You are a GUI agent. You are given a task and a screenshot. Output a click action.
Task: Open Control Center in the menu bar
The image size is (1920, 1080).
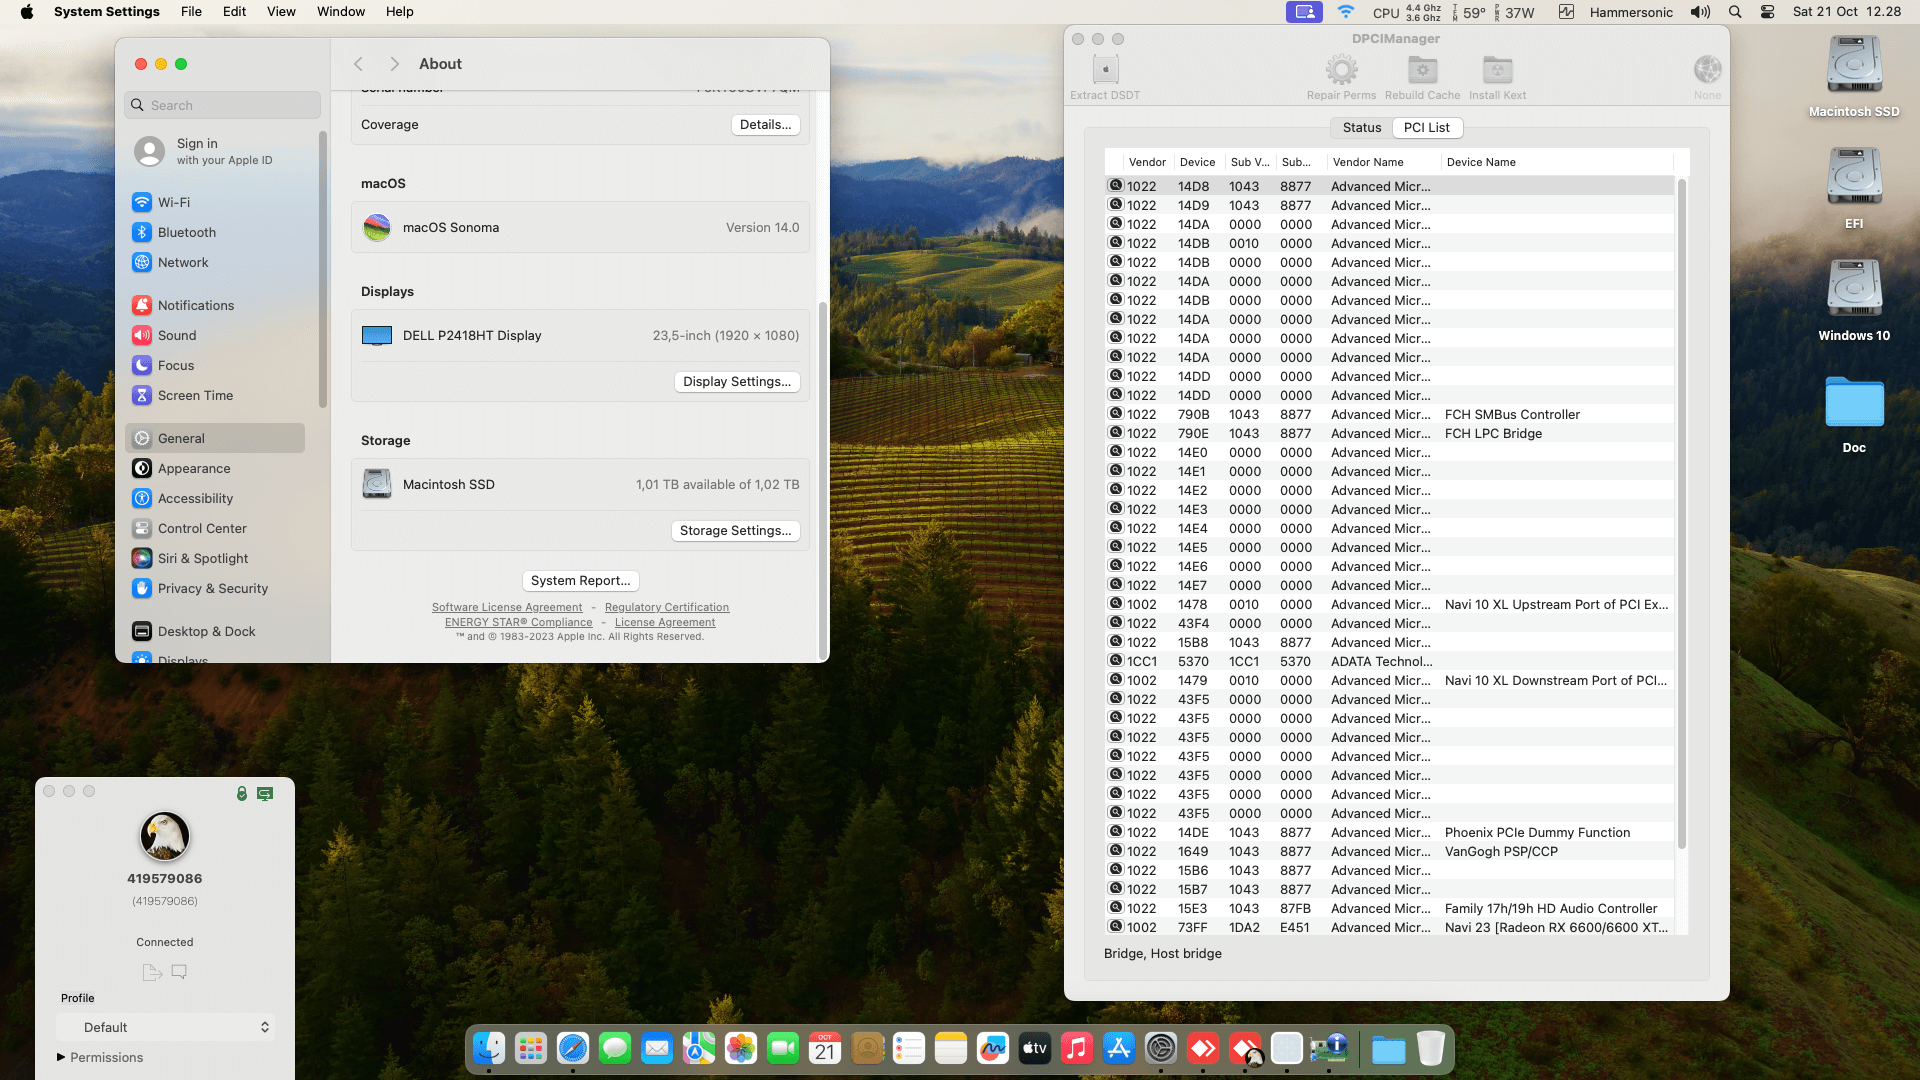pyautogui.click(x=1767, y=12)
